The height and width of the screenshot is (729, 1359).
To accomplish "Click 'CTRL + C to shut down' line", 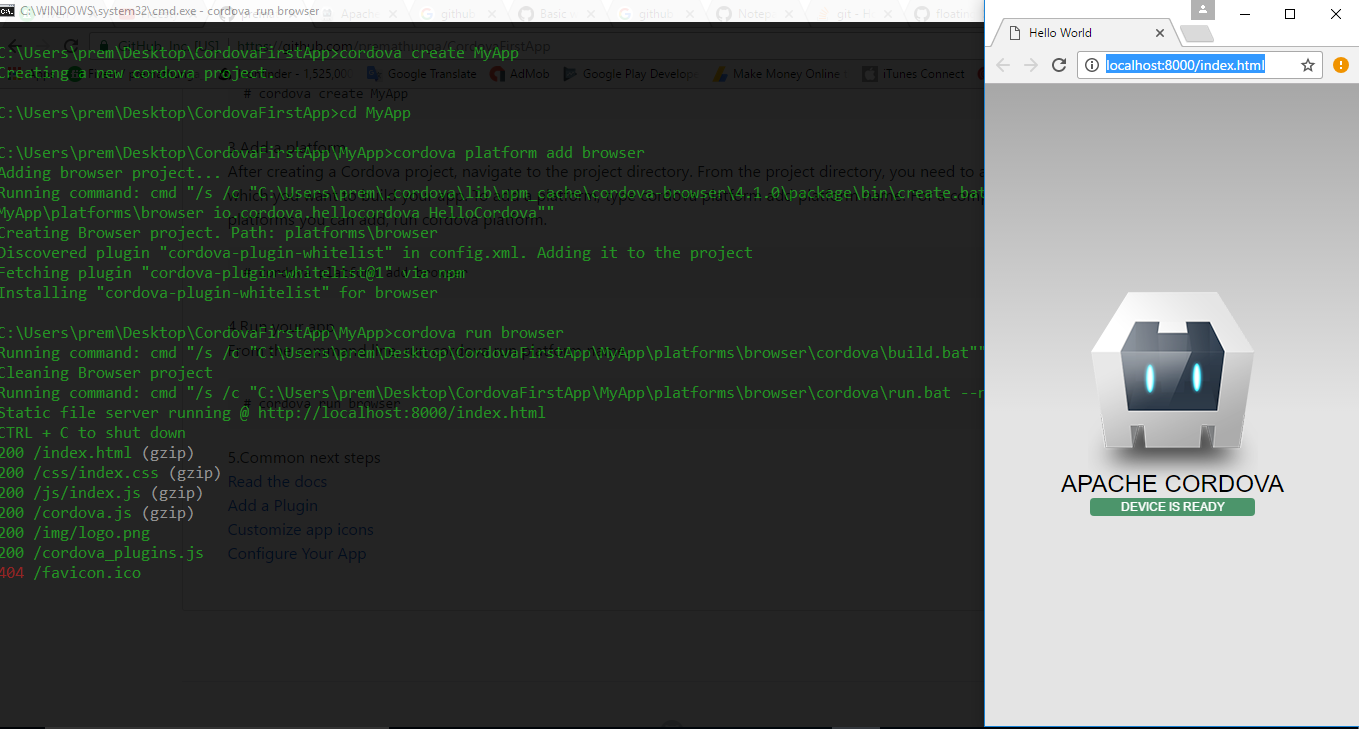I will click(x=93, y=433).
